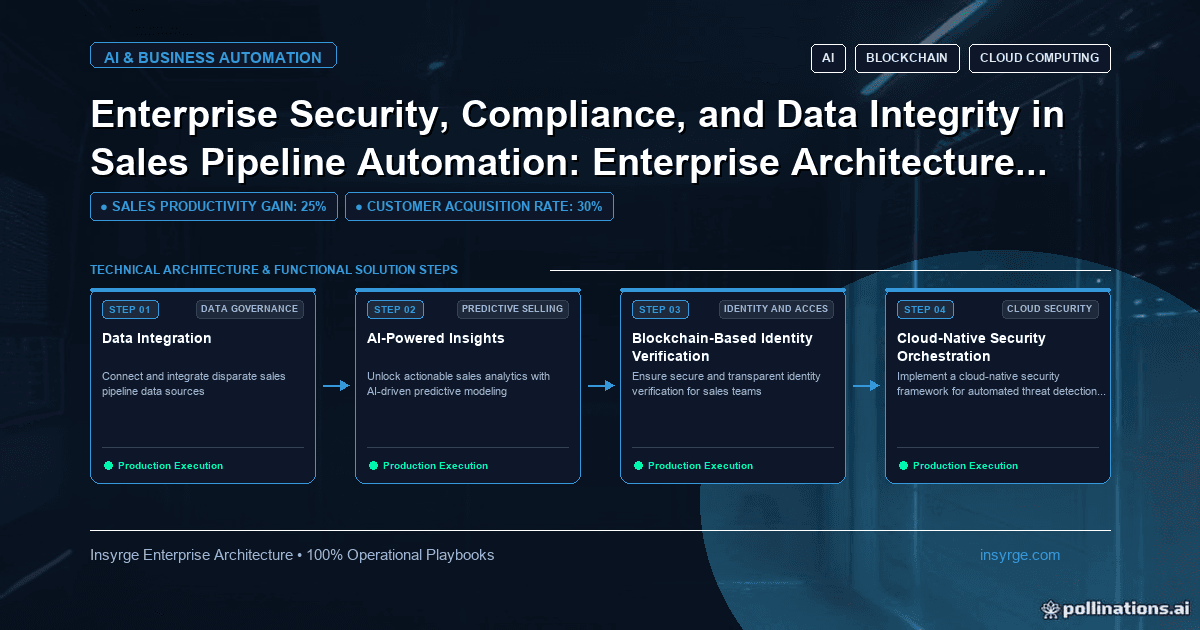The height and width of the screenshot is (630, 1200).
Task: Click the Step 01 label
Action: point(130,310)
